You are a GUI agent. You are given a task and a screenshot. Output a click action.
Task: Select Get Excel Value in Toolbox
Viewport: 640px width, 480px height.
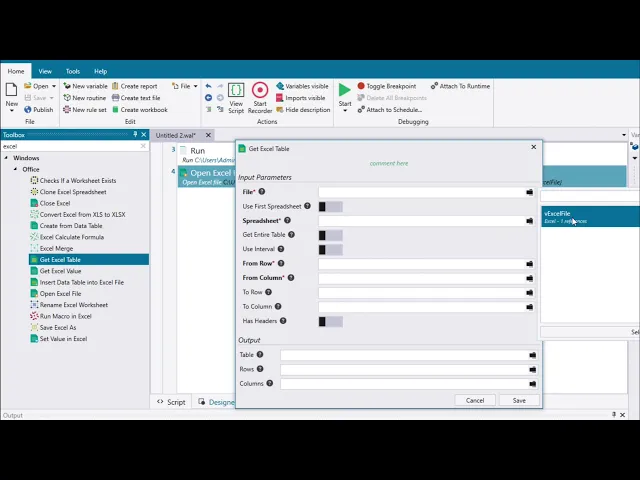tap(56, 271)
